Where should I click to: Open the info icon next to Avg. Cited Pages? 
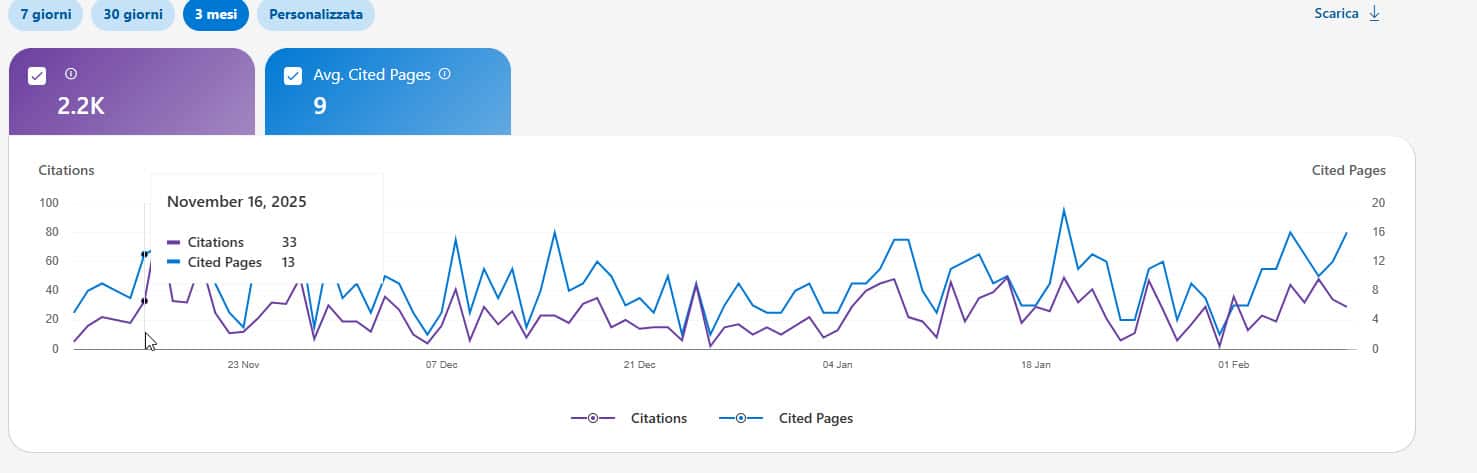point(445,74)
